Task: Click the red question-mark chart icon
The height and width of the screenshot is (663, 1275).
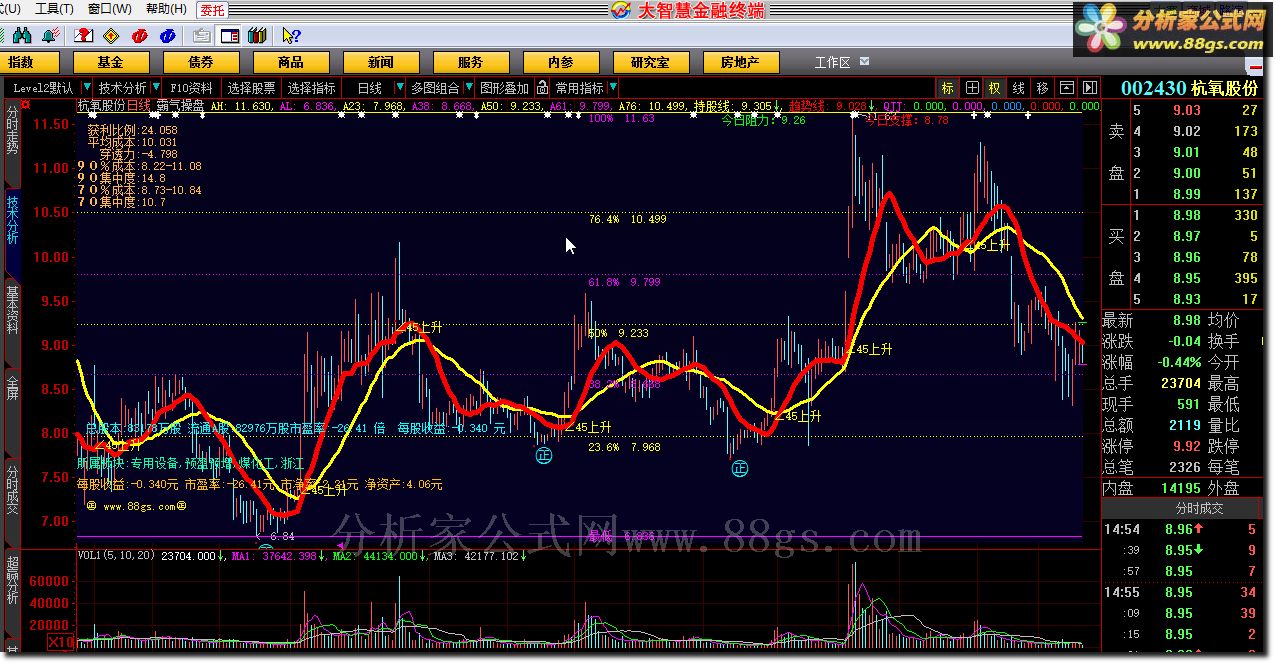Action: click(85, 36)
